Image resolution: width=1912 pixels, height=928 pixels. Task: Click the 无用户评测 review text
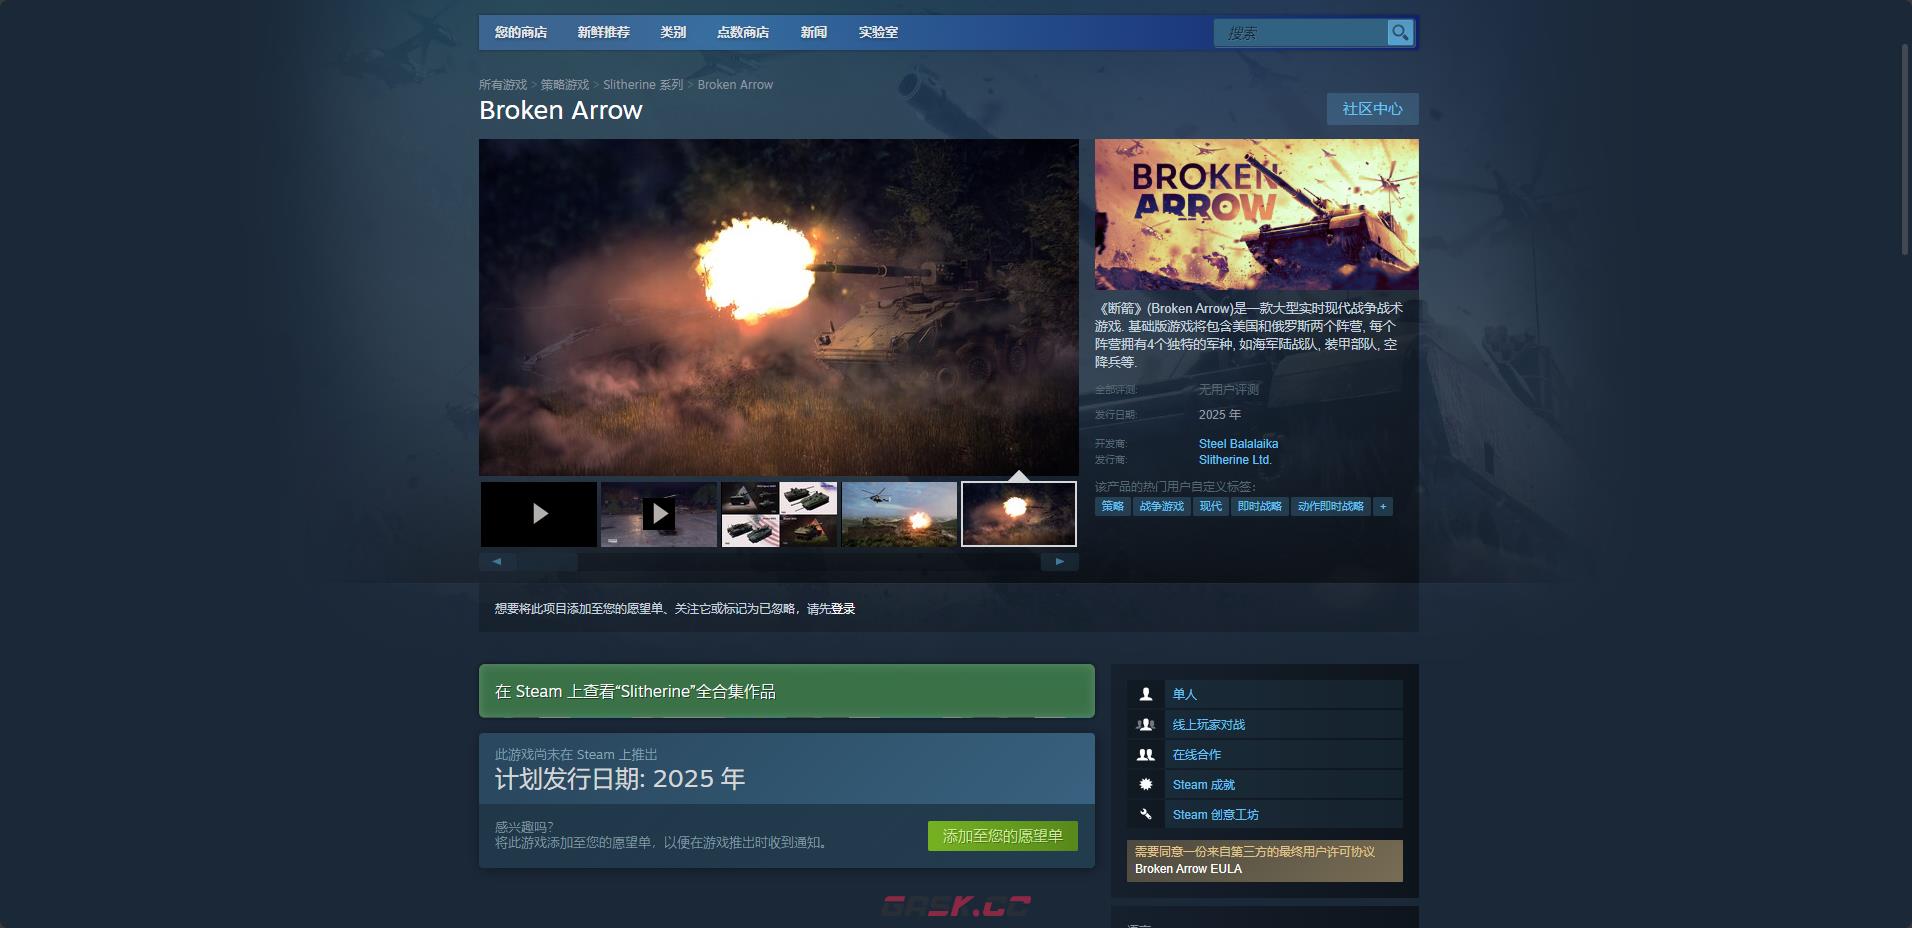tap(1229, 390)
